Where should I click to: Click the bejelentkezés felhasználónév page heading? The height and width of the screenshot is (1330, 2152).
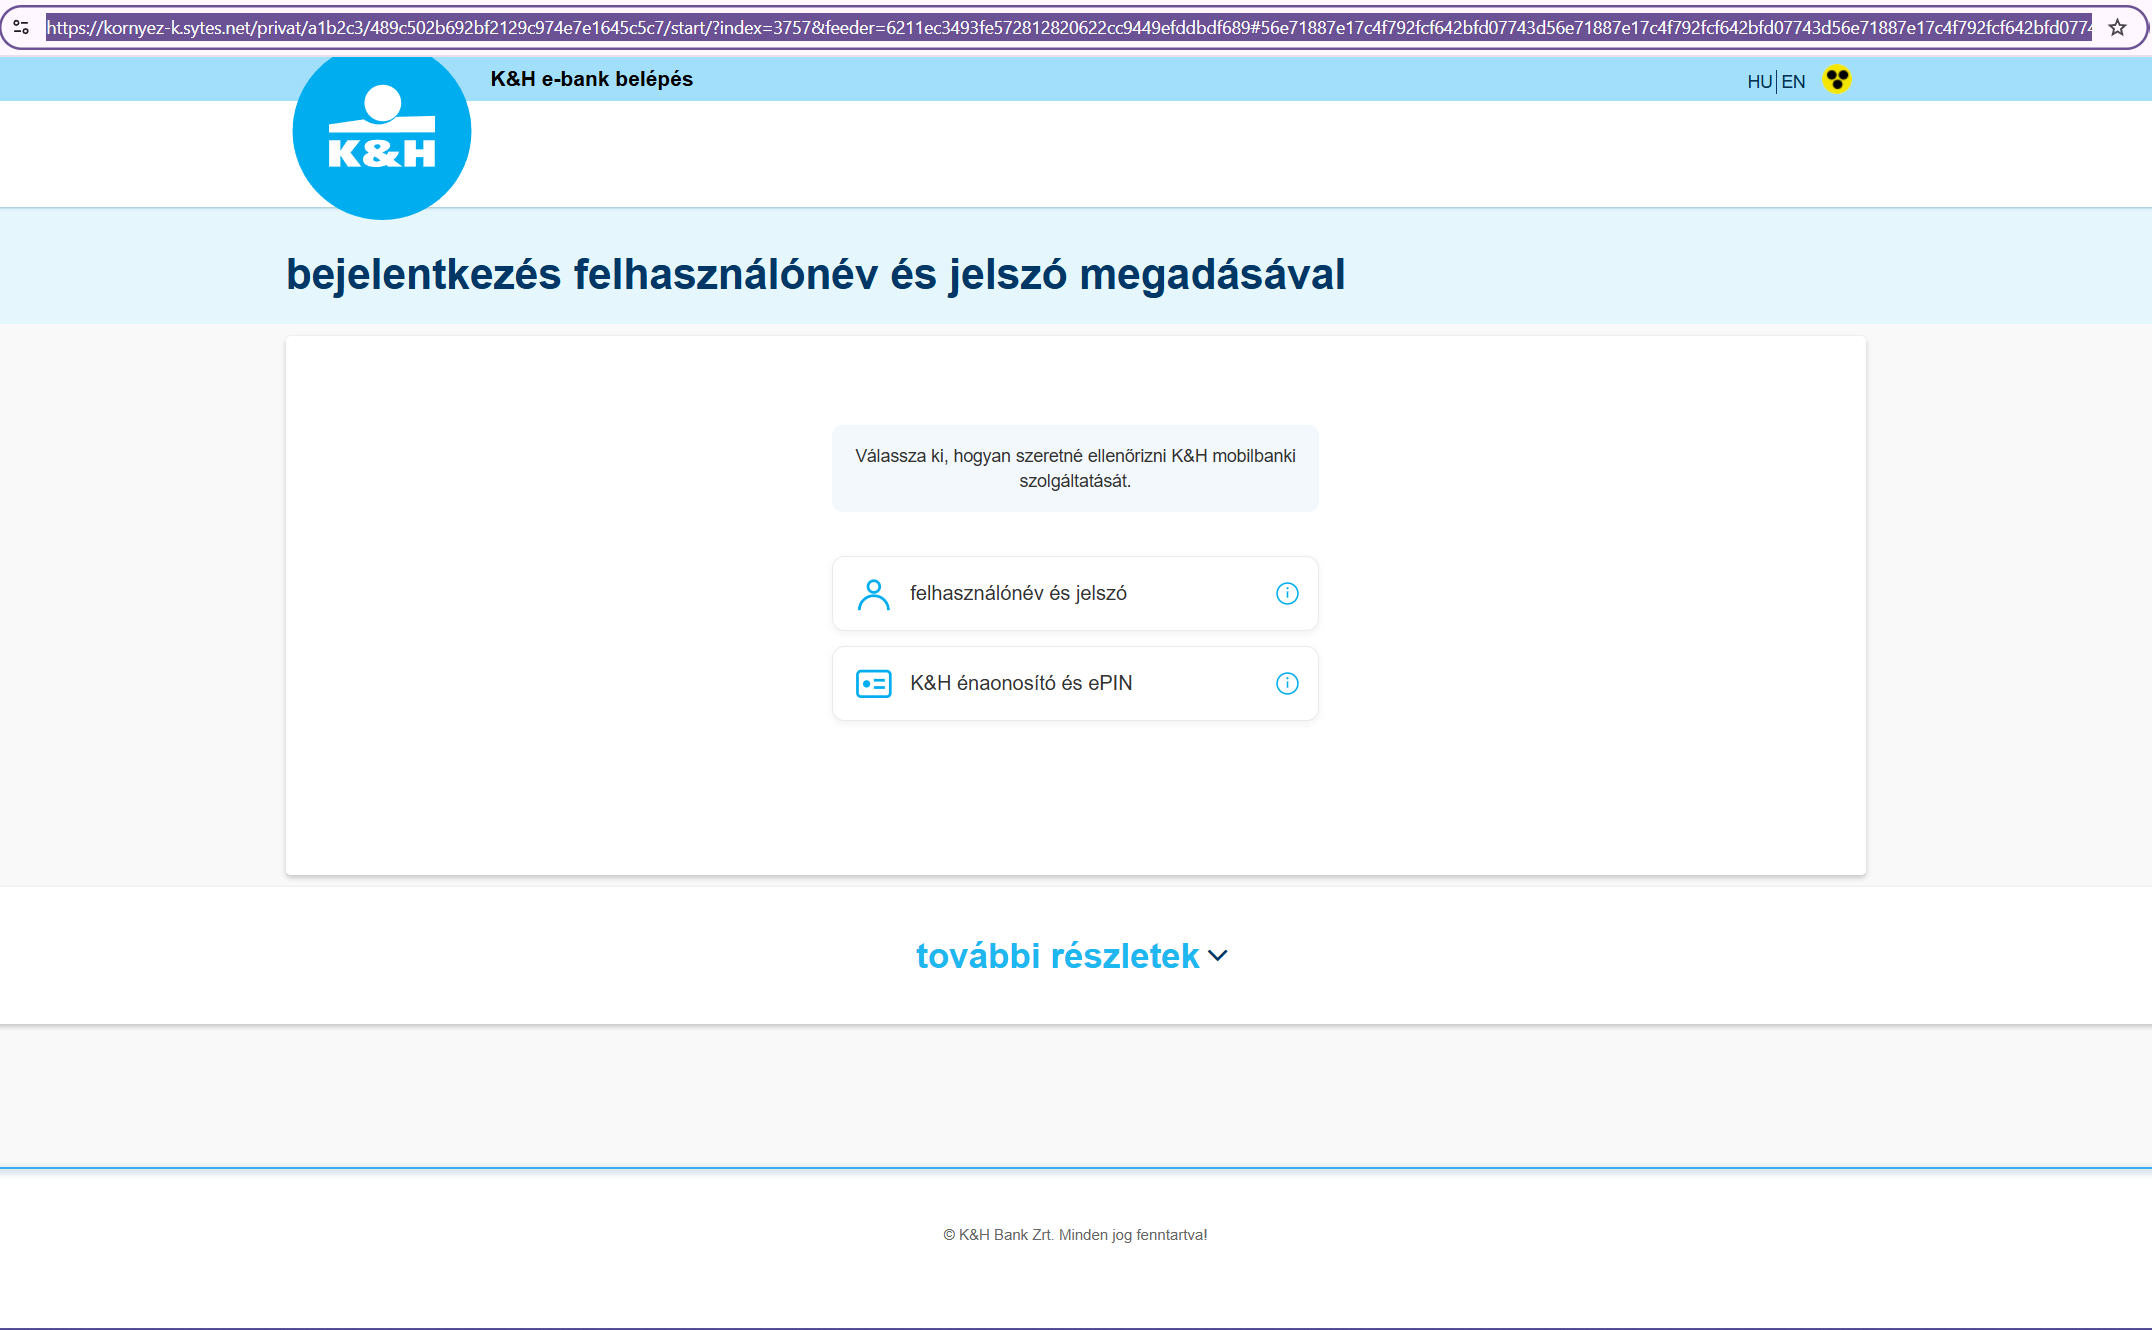click(x=815, y=274)
